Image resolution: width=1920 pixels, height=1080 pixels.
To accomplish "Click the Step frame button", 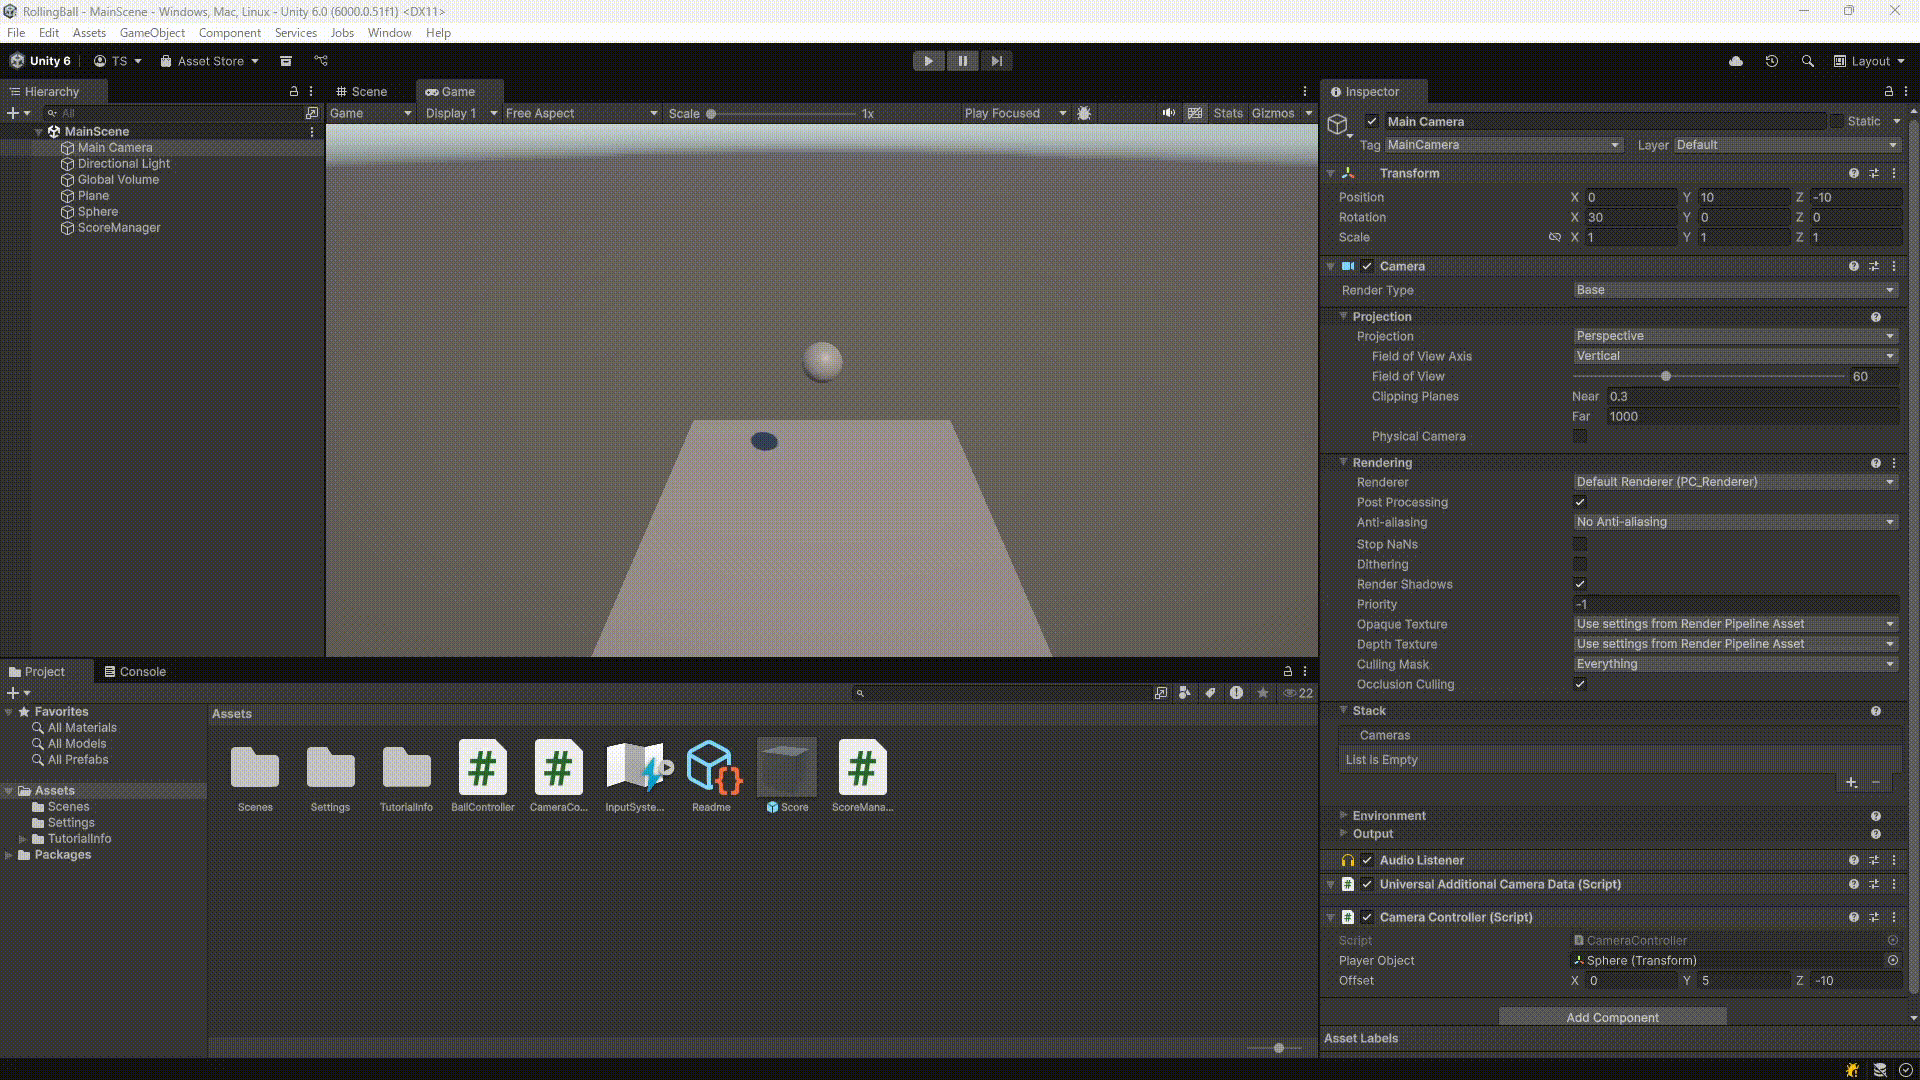I will (996, 61).
